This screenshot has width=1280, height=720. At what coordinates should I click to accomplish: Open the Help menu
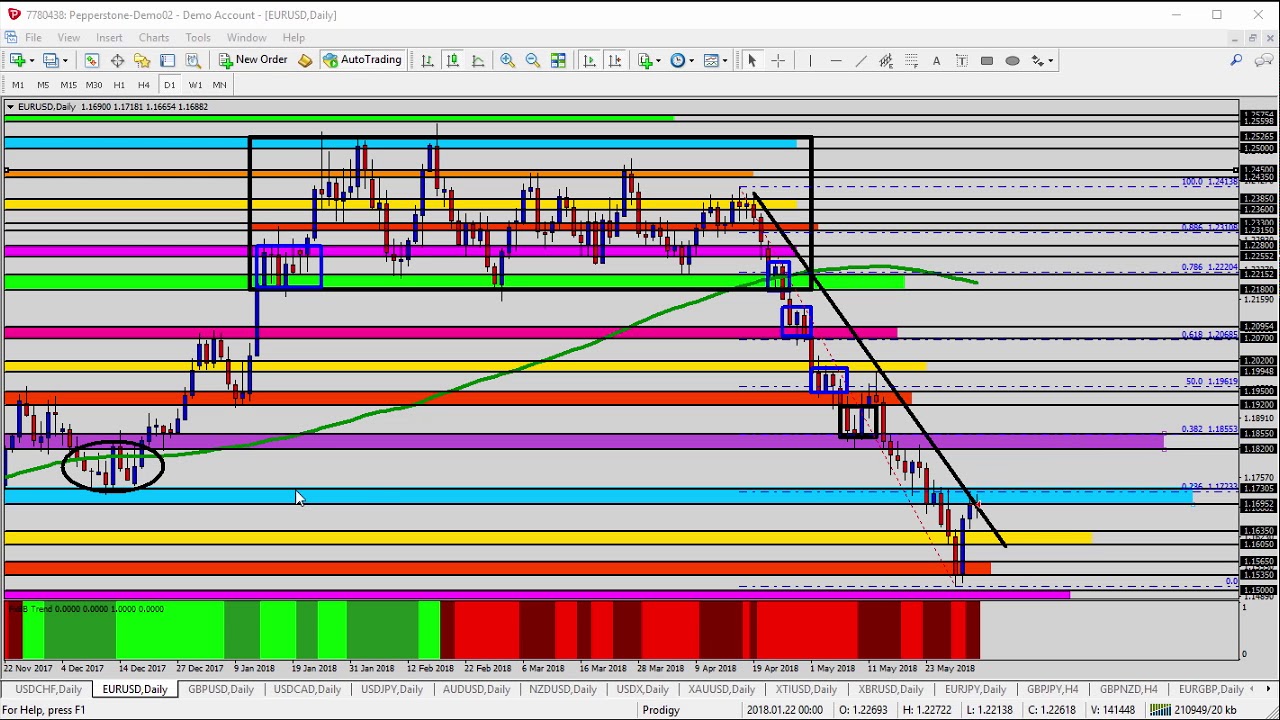pyautogui.click(x=294, y=38)
